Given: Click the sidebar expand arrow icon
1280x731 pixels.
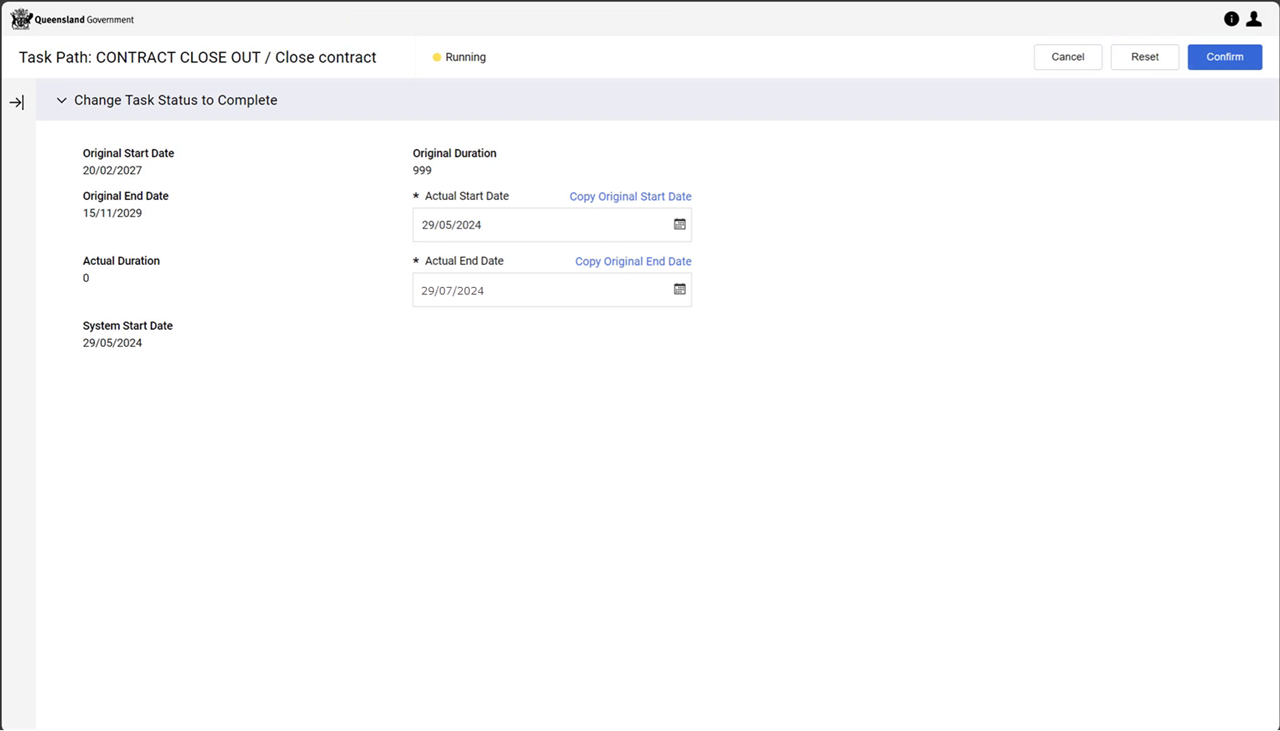Looking at the screenshot, I should tap(17, 102).
